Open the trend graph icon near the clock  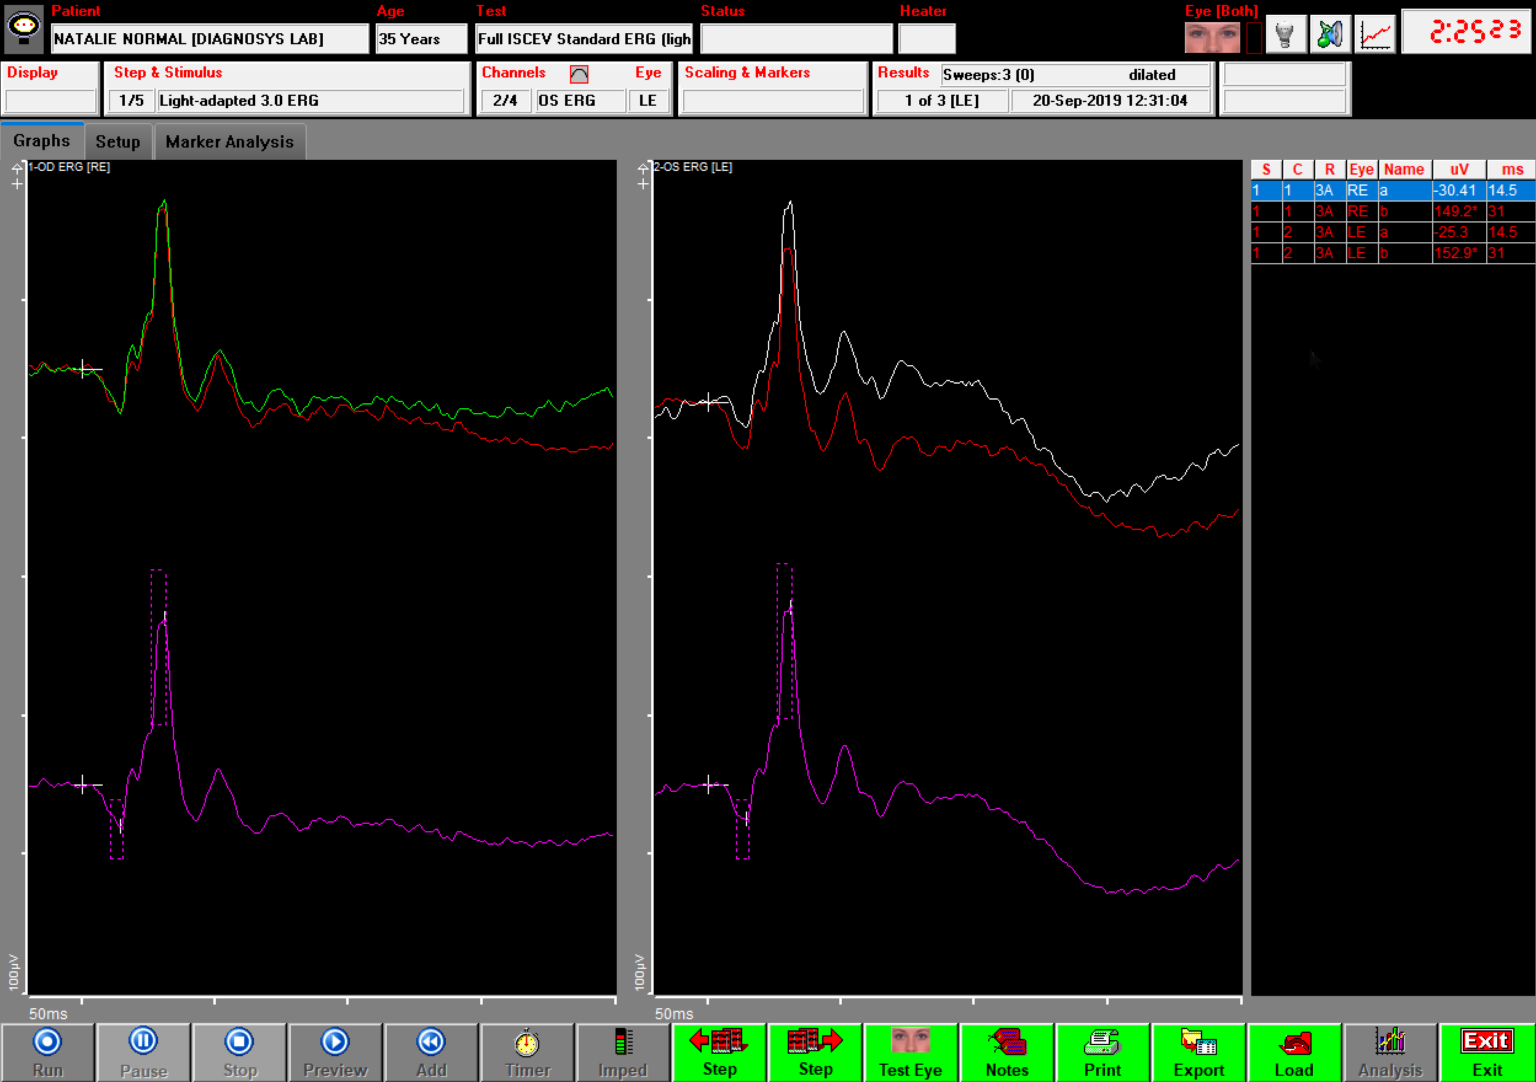click(x=1374, y=33)
